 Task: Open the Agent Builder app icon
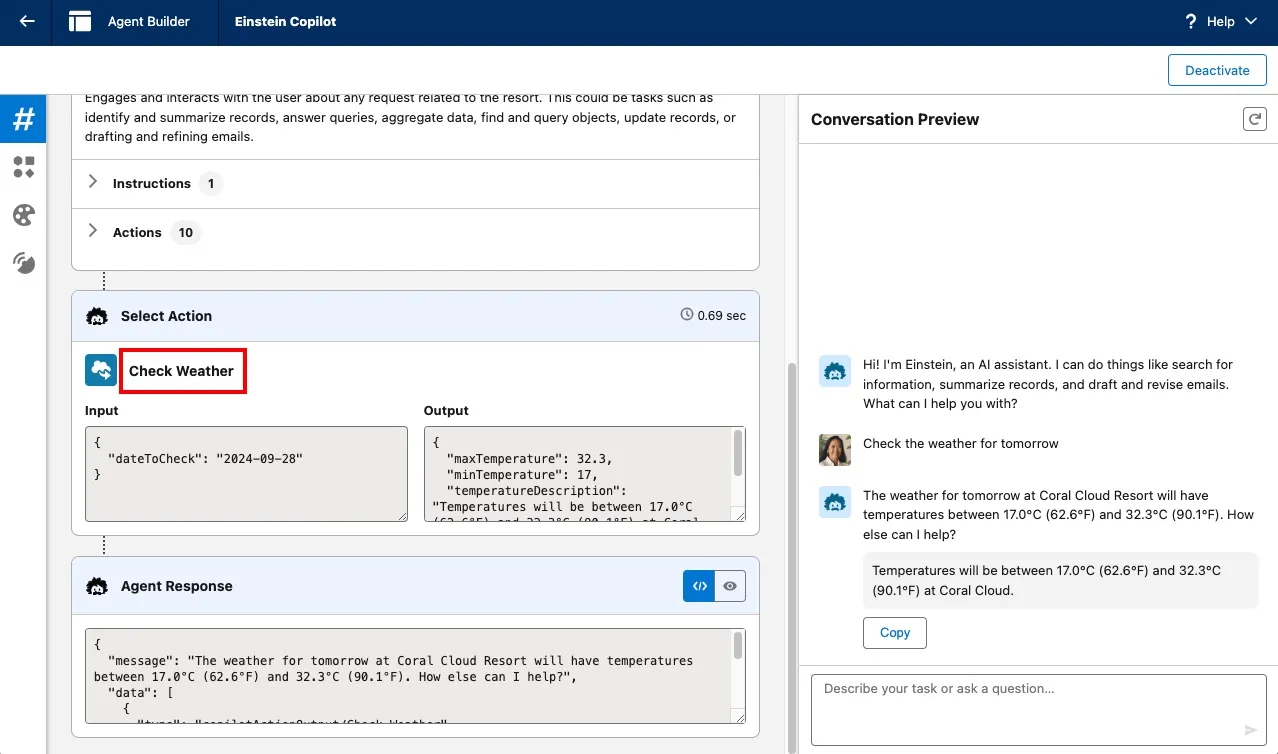[x=80, y=21]
